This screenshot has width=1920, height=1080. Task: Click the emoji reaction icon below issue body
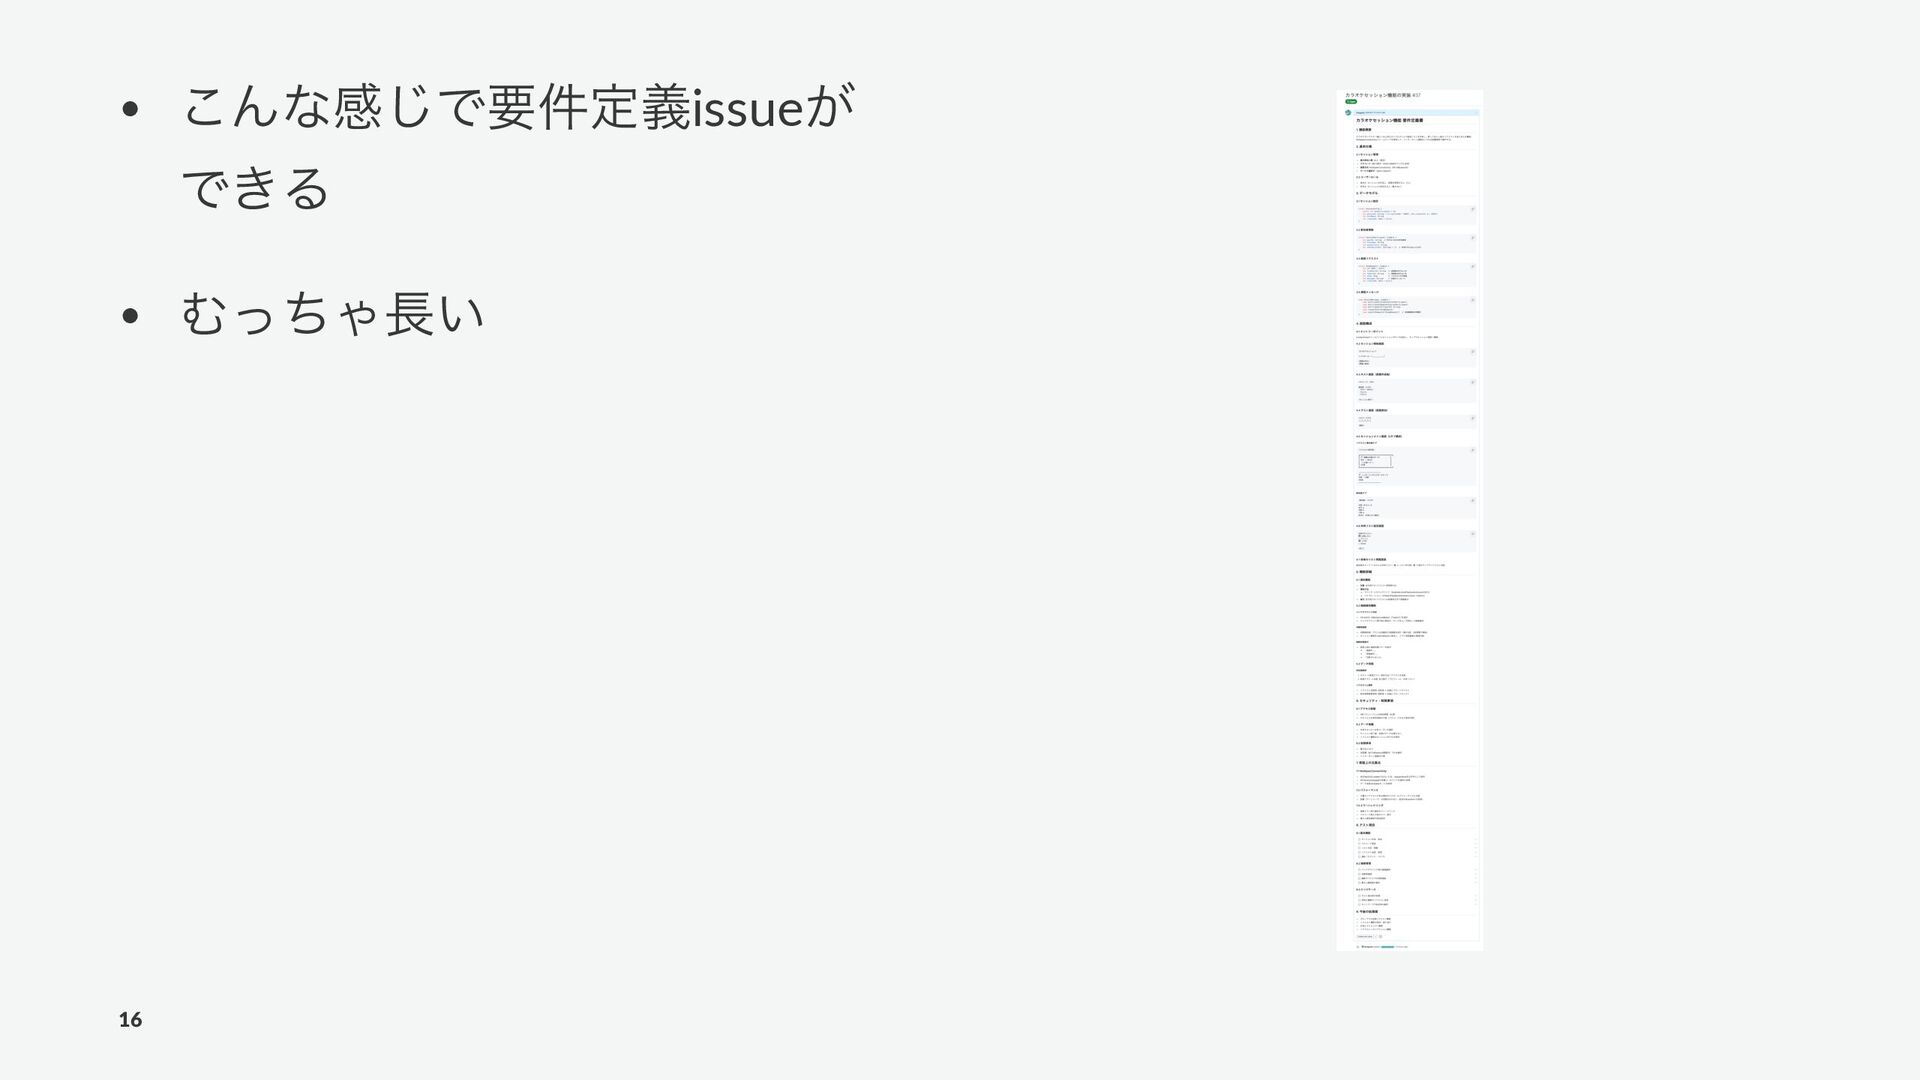[1380, 936]
